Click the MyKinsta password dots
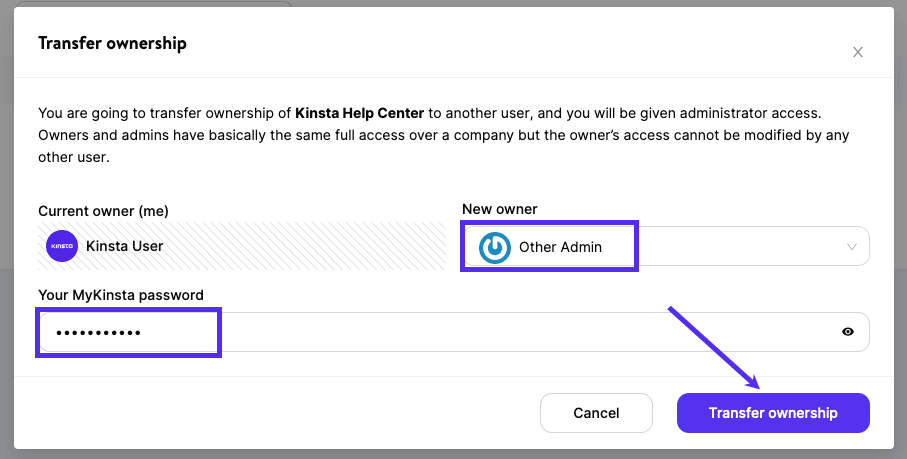907x459 pixels. point(98,332)
